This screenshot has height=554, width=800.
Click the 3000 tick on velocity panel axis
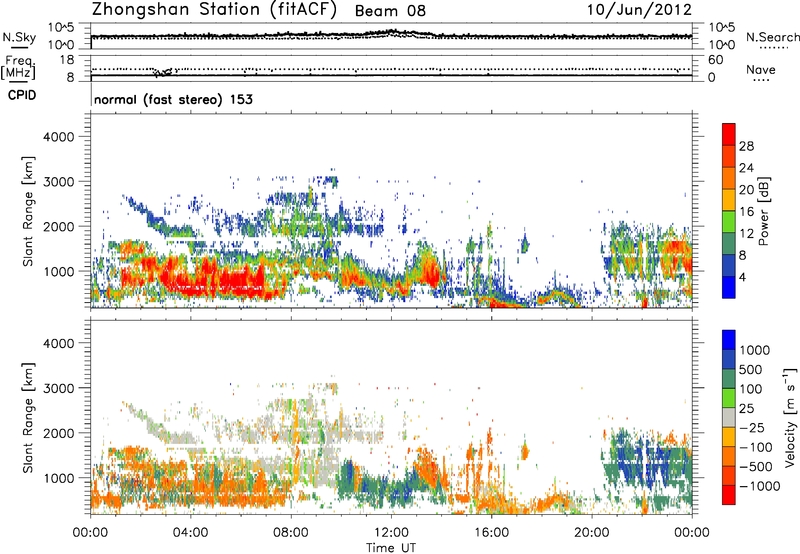(x=59, y=388)
